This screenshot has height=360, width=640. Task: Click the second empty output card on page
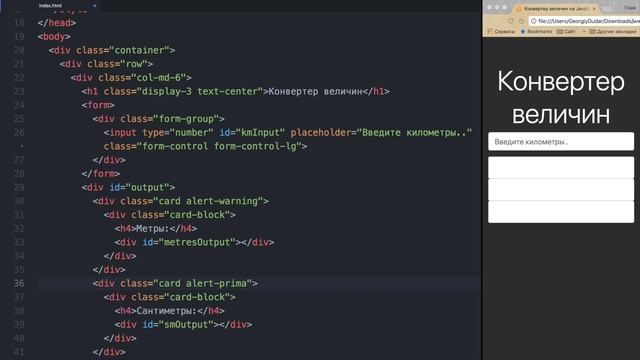[x=561, y=189]
